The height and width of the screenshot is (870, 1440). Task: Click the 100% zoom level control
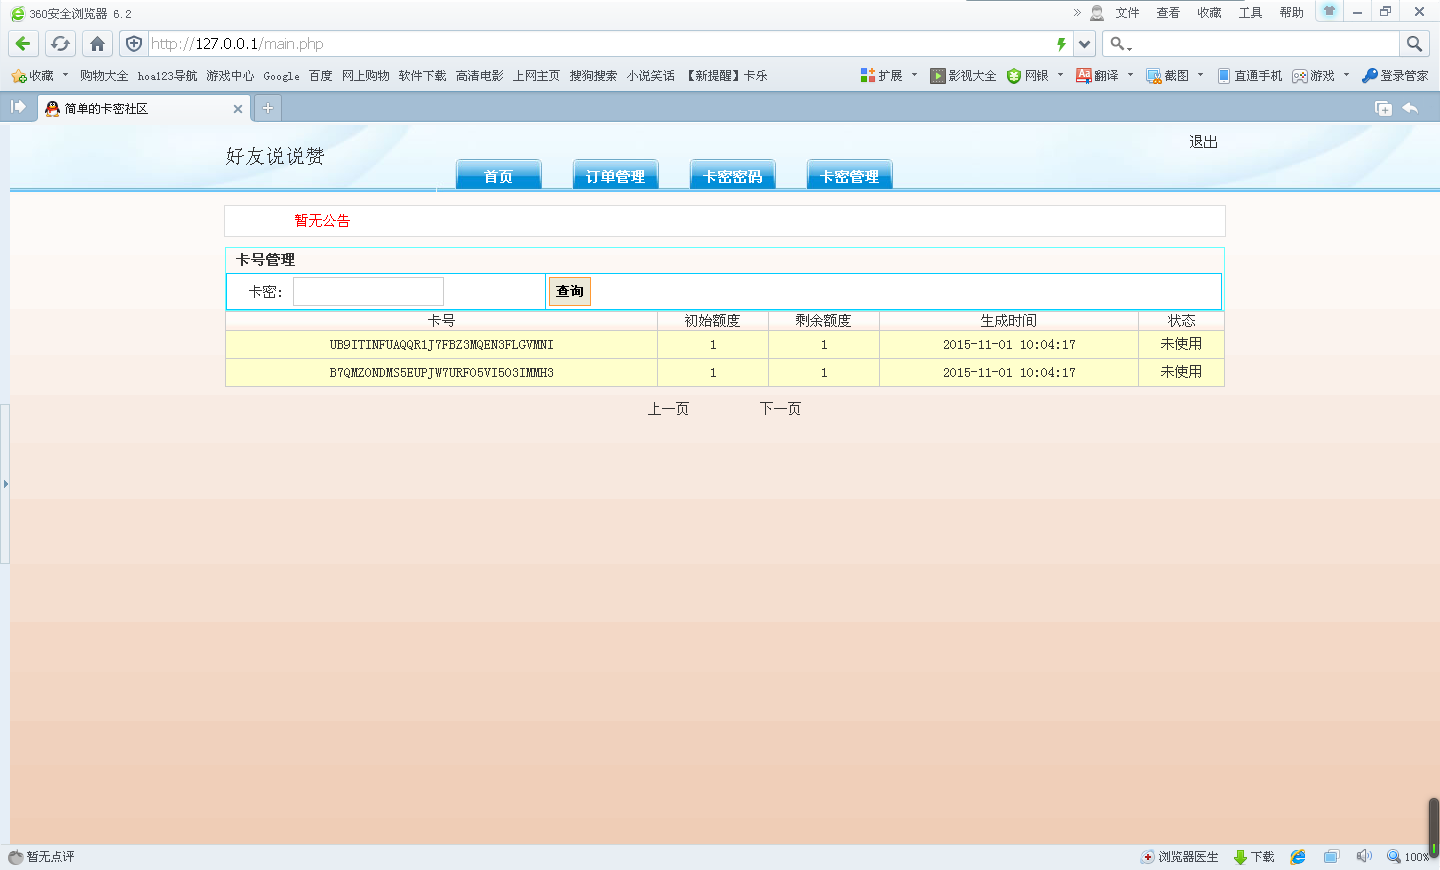click(1408, 857)
